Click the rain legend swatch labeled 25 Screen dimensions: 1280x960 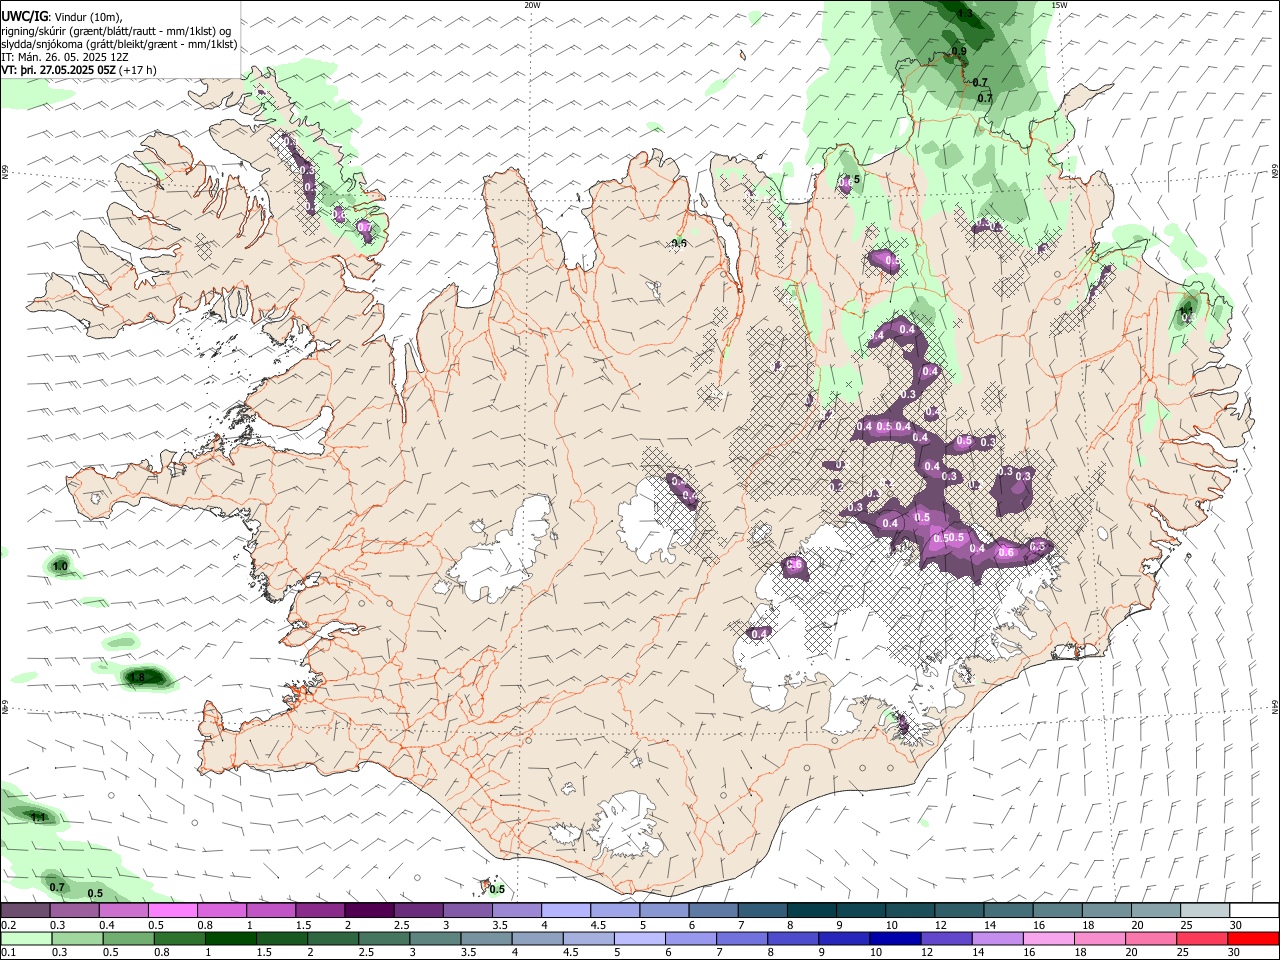(x=1202, y=938)
